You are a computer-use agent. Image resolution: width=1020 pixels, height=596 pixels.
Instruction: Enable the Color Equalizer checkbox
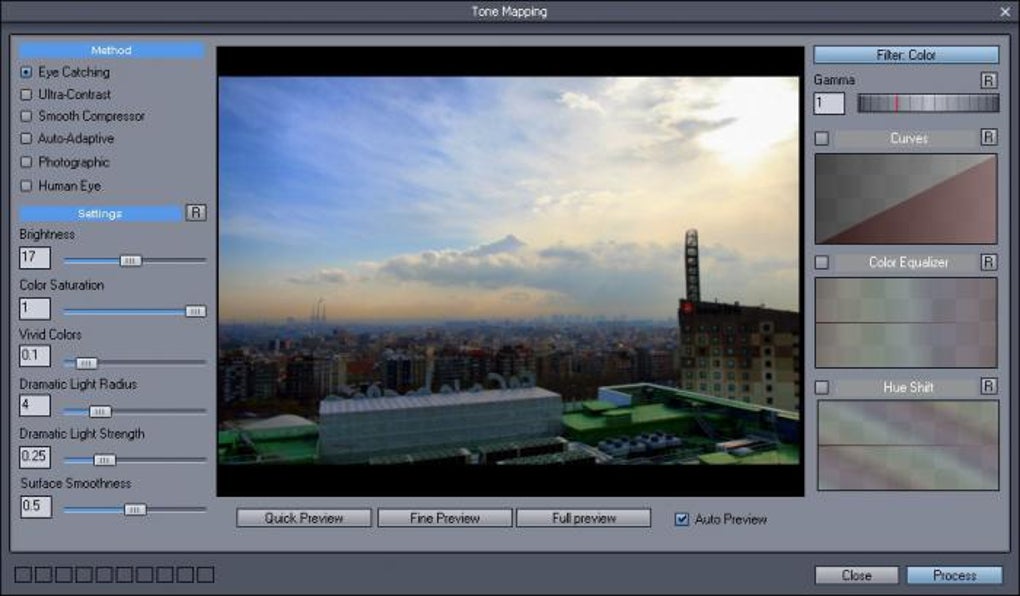click(x=822, y=262)
